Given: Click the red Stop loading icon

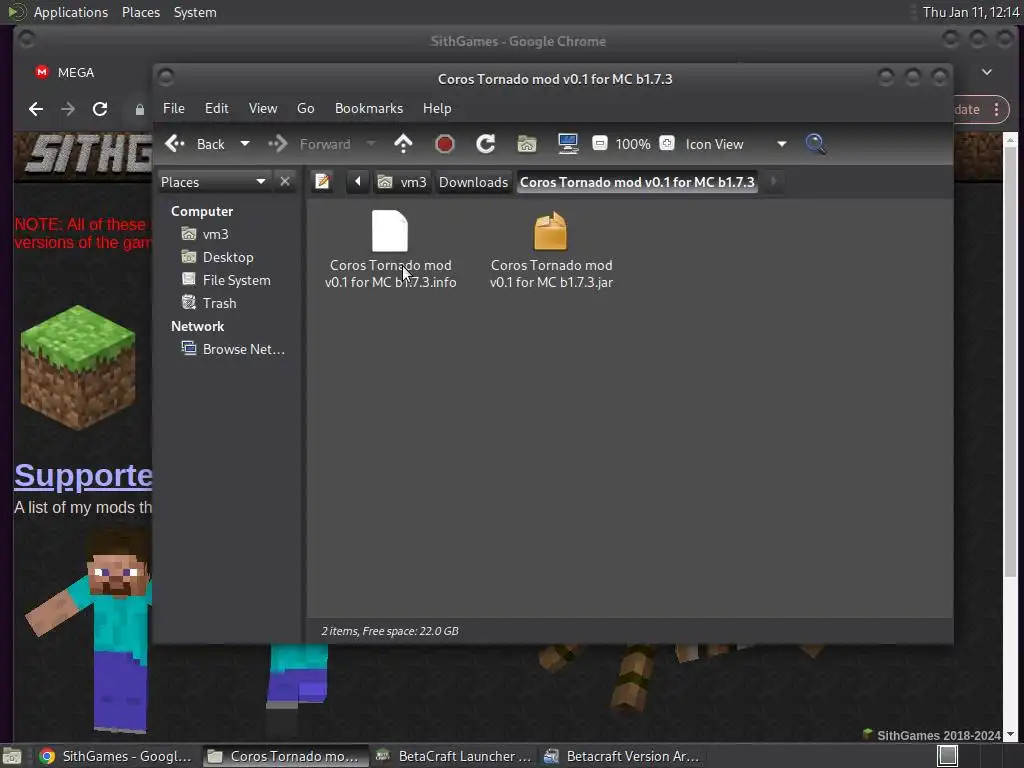Looking at the screenshot, I should pyautogui.click(x=445, y=144).
